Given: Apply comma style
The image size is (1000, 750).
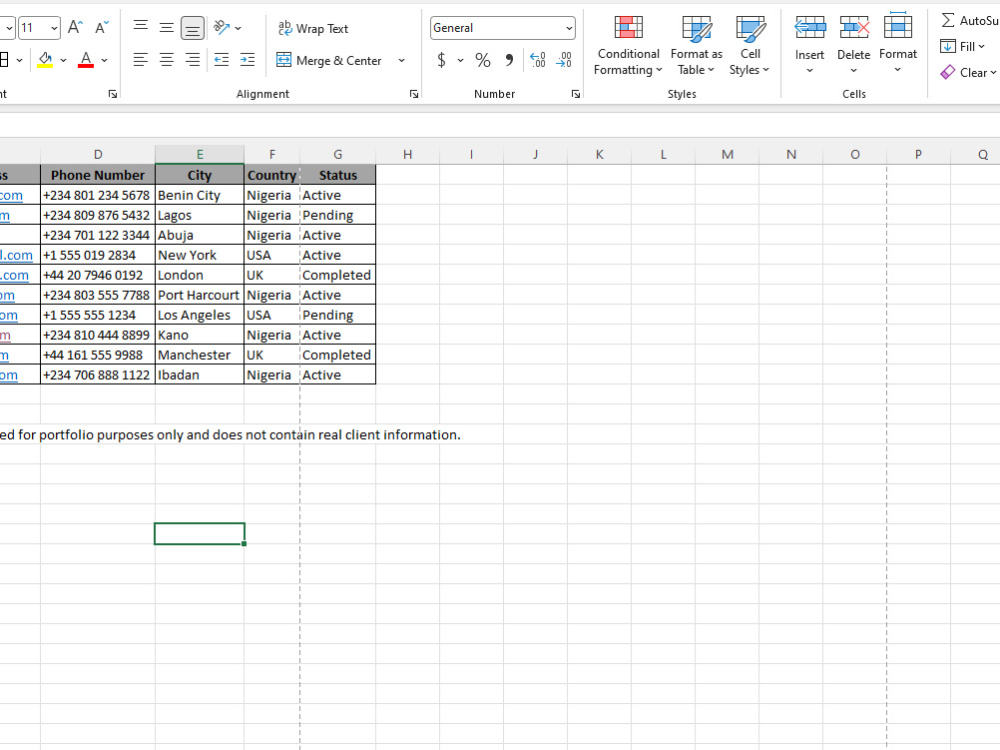Looking at the screenshot, I should click(x=509, y=61).
